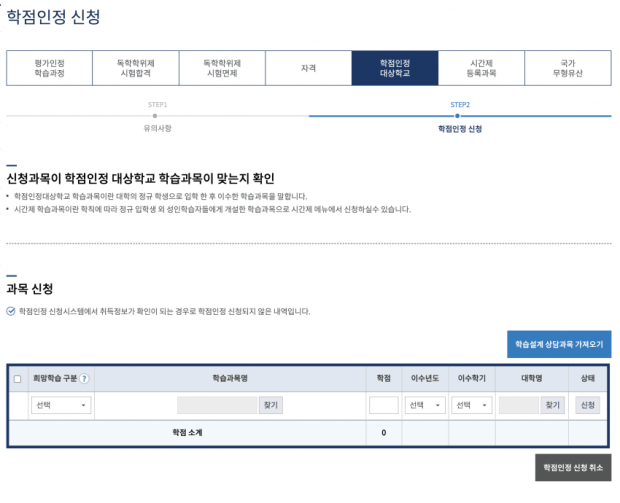This screenshot has height=503, width=620.
Task: Click the 학점 소계 value 0
Action: tap(384, 433)
